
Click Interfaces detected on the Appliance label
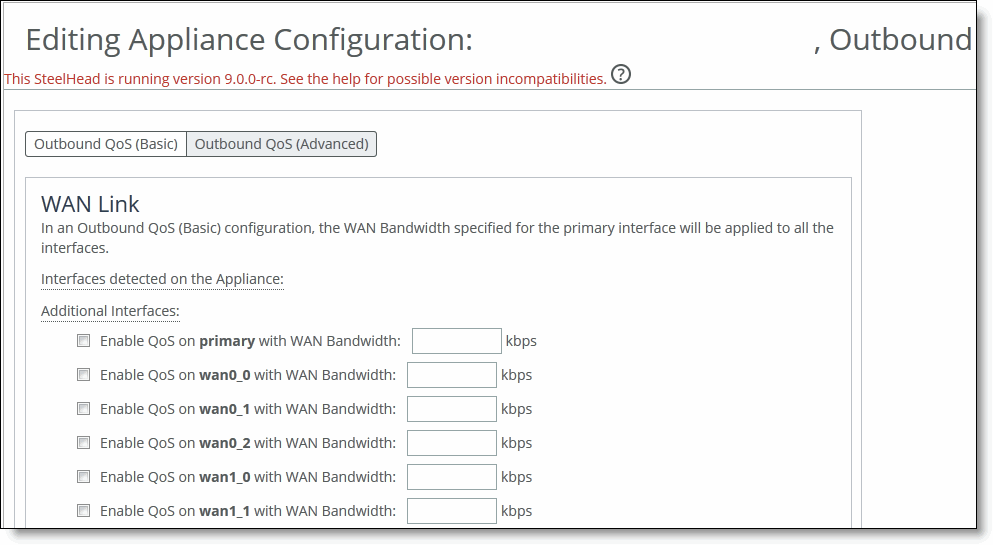pyautogui.click(x=162, y=279)
